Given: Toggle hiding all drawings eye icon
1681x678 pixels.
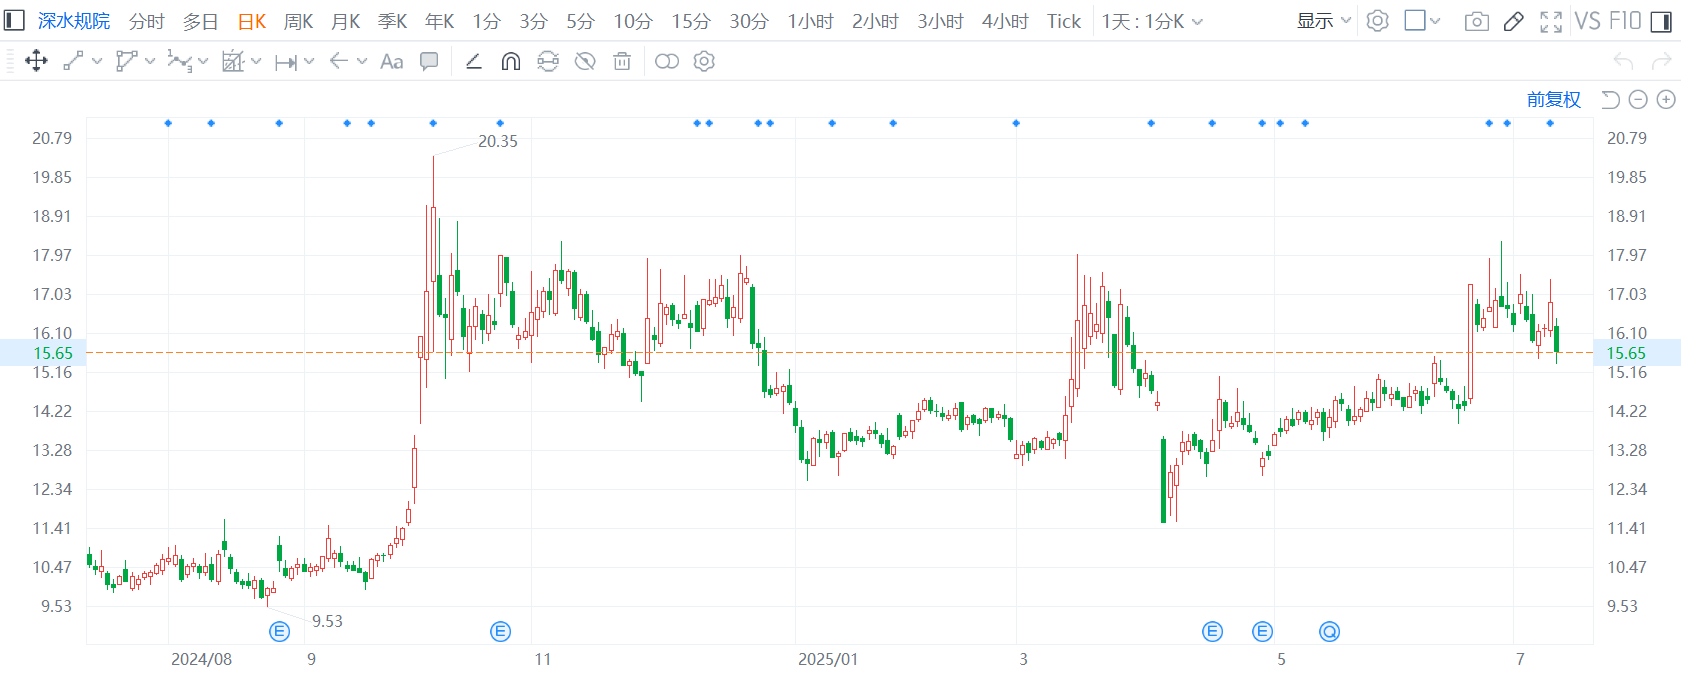Looking at the screenshot, I should 585,61.
